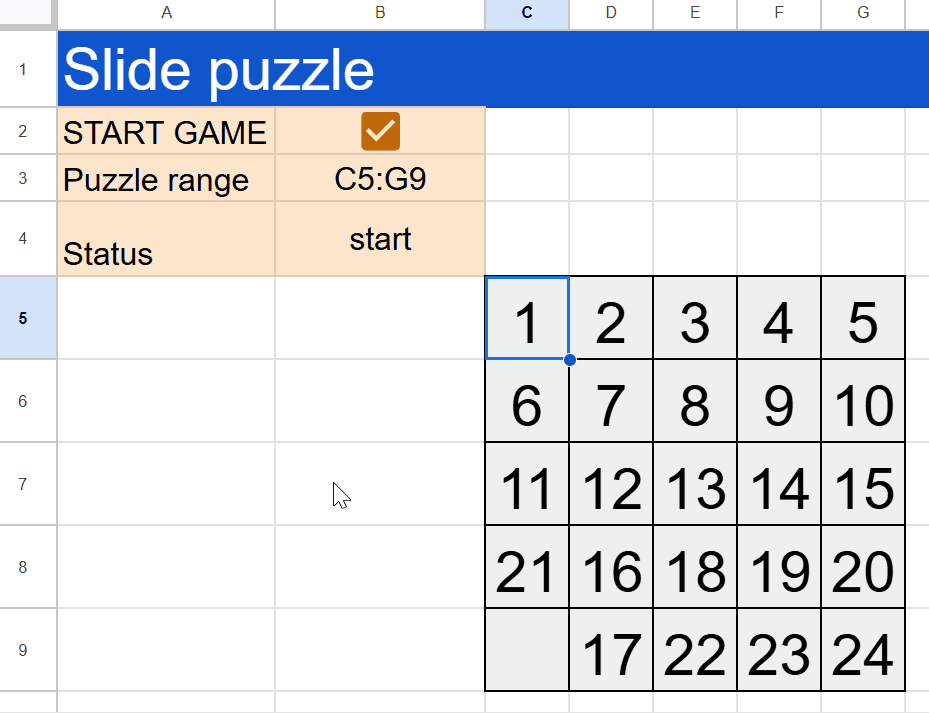Select column C header
The image size is (929, 713).
(526, 14)
